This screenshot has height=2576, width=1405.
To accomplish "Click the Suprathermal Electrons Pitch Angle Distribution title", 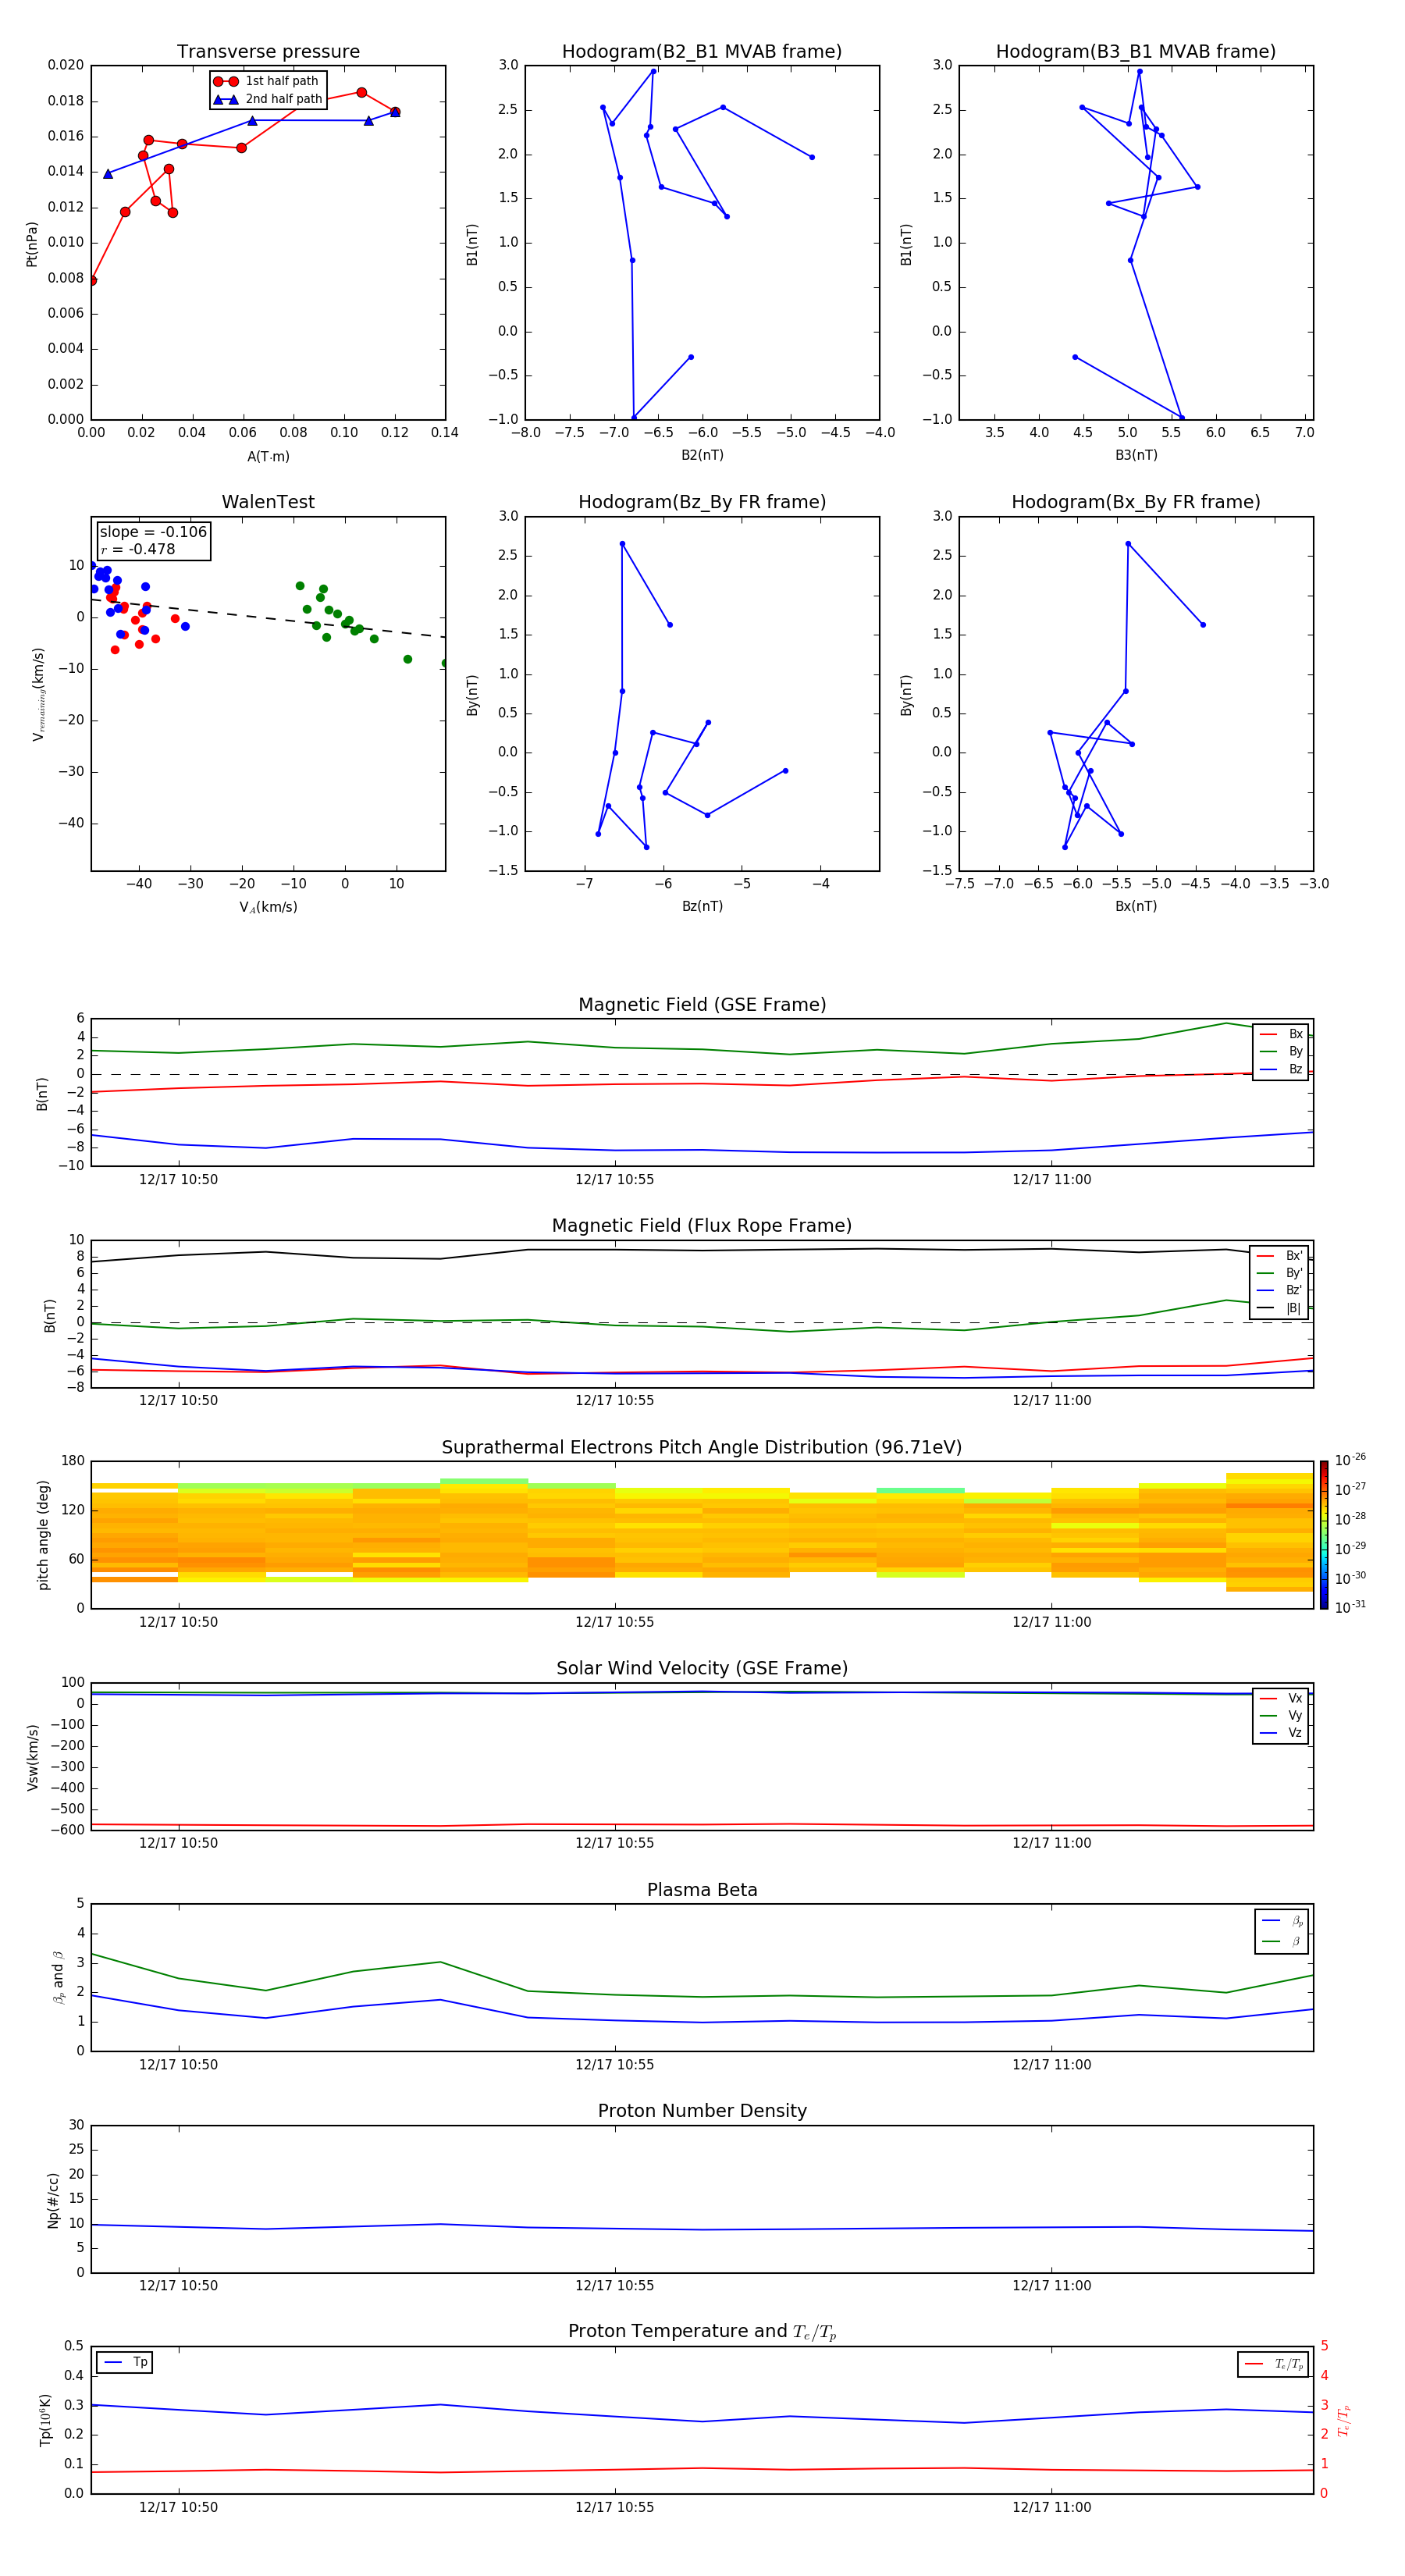I will [702, 1448].
